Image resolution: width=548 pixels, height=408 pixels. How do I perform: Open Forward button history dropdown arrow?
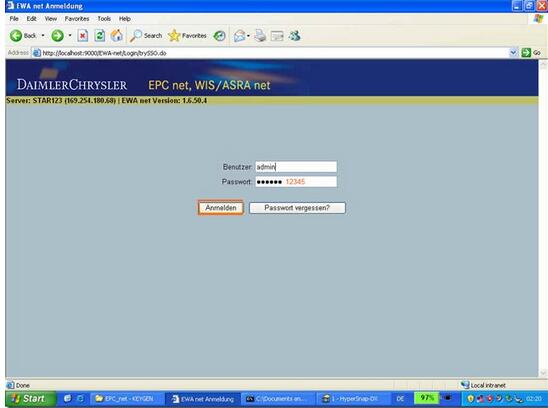(70, 35)
